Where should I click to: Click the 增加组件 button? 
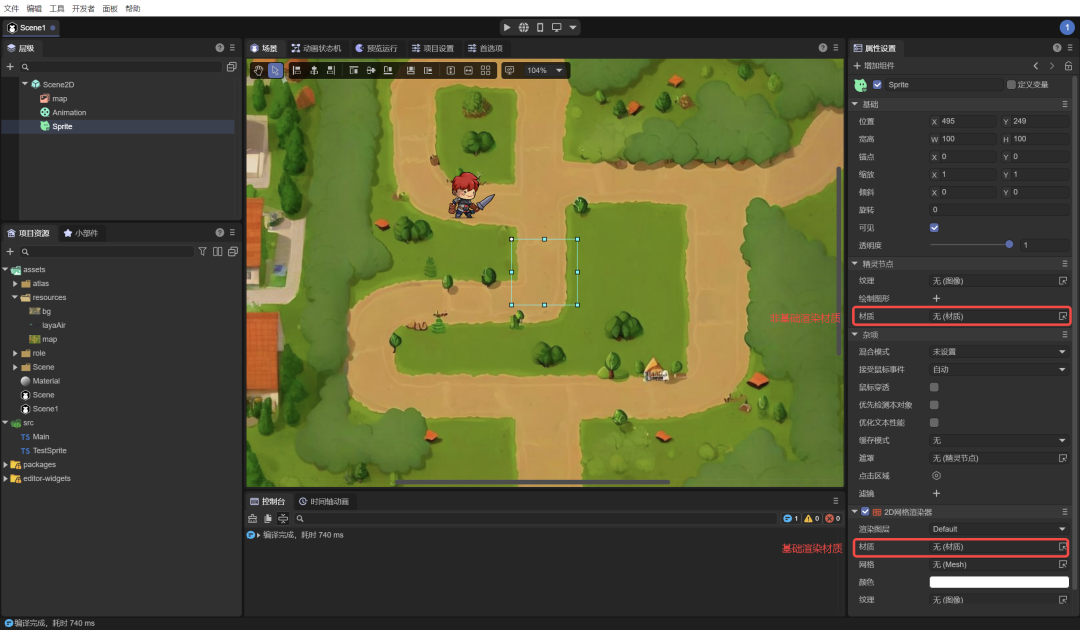(x=874, y=65)
